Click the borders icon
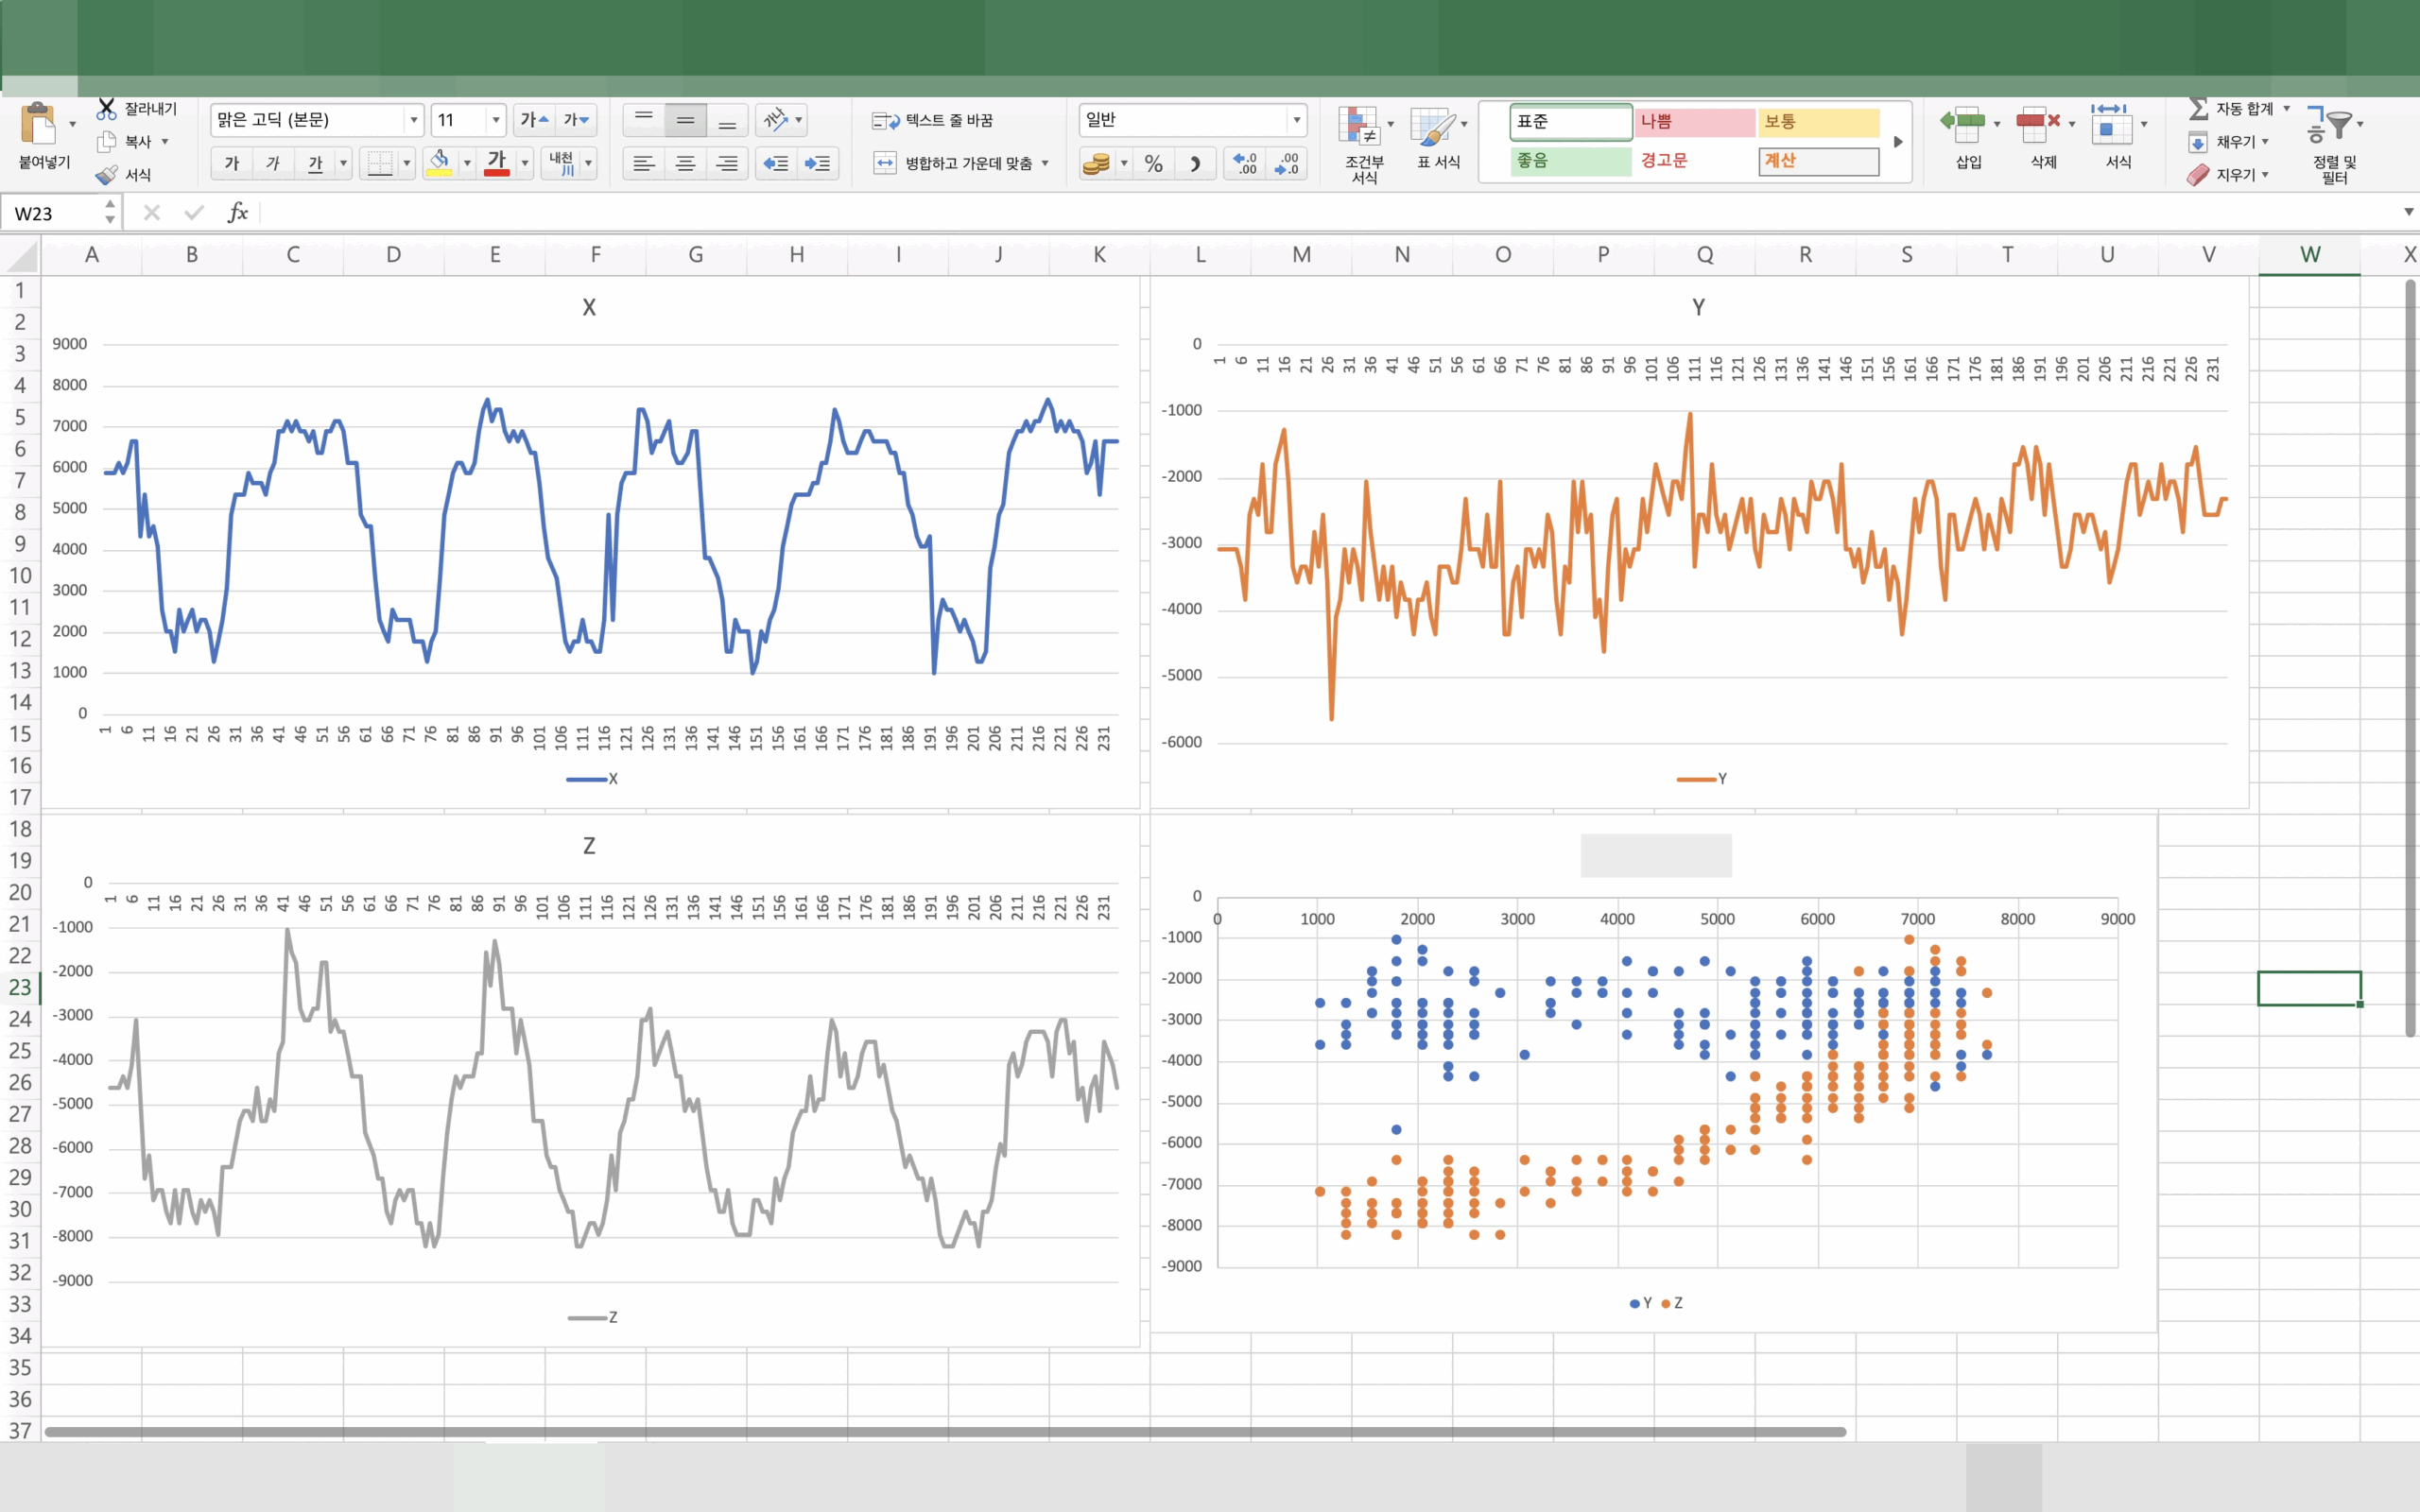Viewport: 2420px width, 1512px height. click(379, 163)
